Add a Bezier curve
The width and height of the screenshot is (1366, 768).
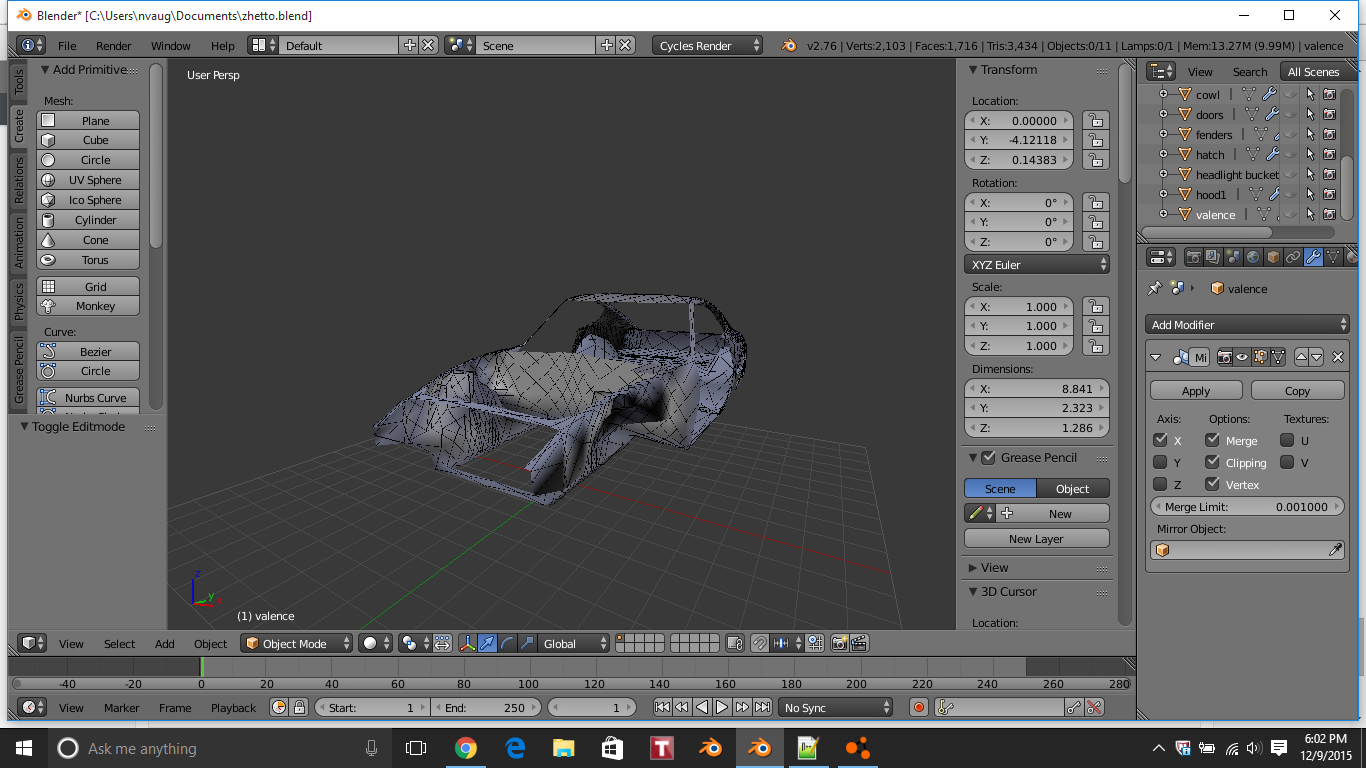tap(88, 352)
